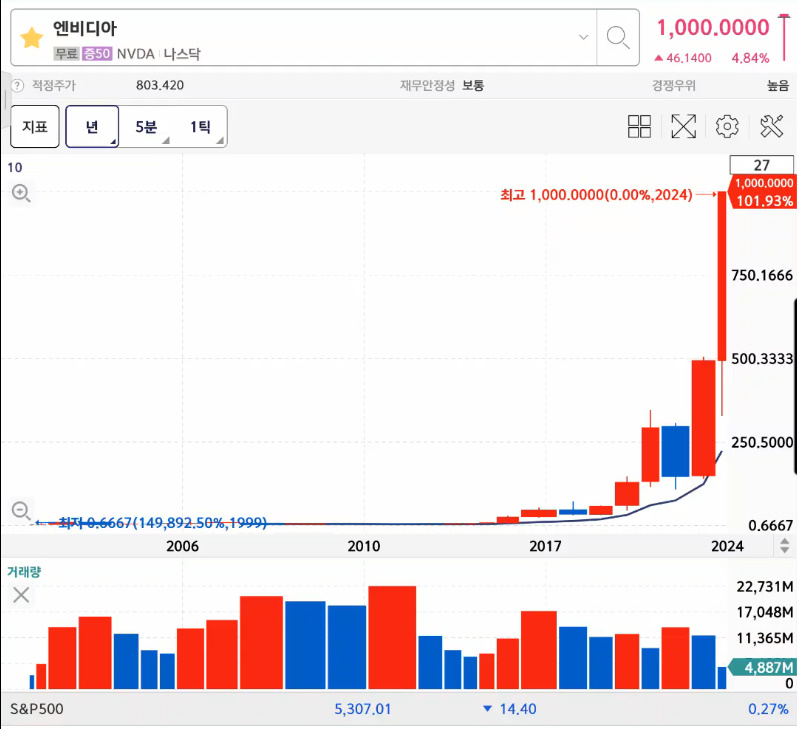Select the 1틱 tick interval tab

[200, 127]
